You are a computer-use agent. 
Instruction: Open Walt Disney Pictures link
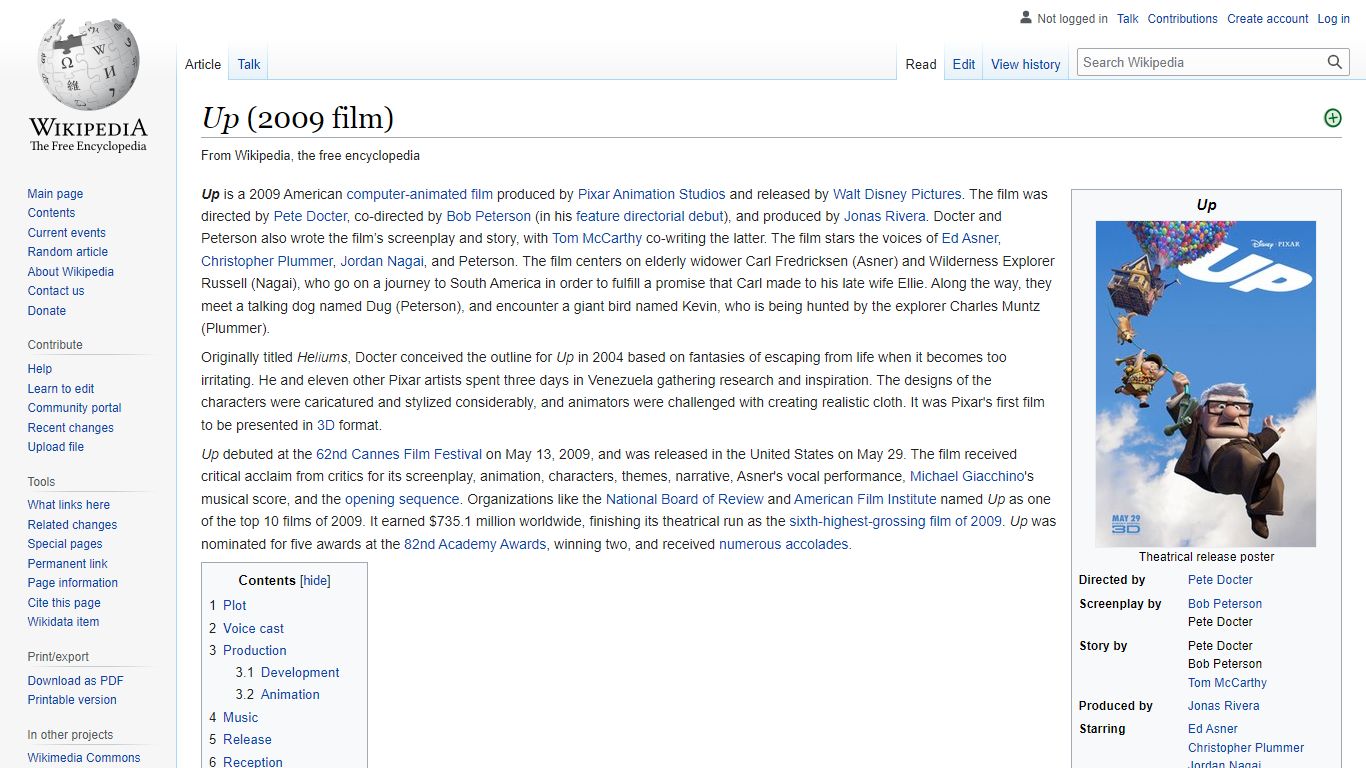[x=897, y=194]
